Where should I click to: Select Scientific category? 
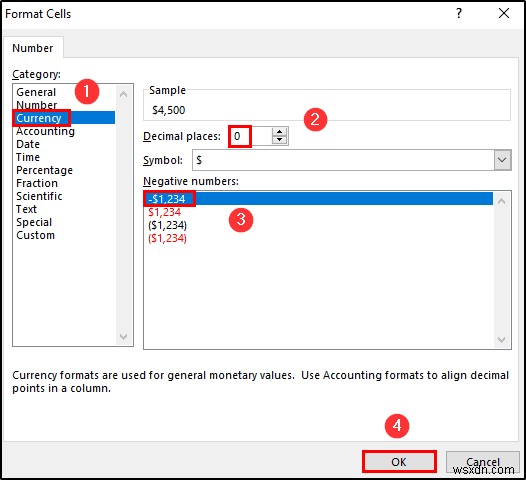39,196
